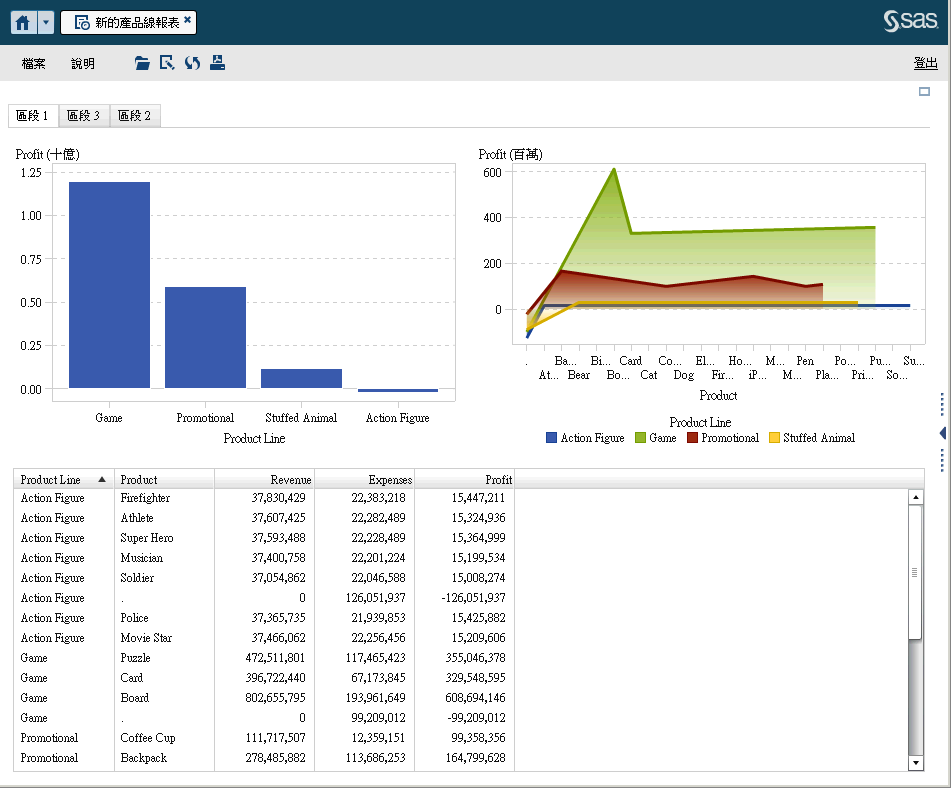This screenshot has width=951, height=788.
Task: Switch to the 區段 2 tab
Action: (x=135, y=116)
